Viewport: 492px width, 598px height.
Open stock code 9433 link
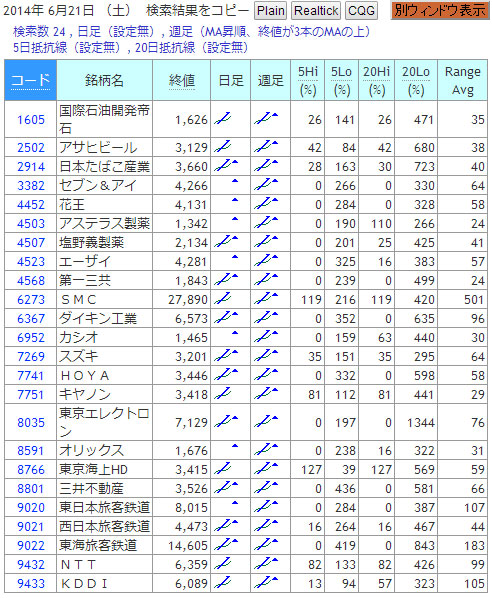pyautogui.click(x=31, y=584)
